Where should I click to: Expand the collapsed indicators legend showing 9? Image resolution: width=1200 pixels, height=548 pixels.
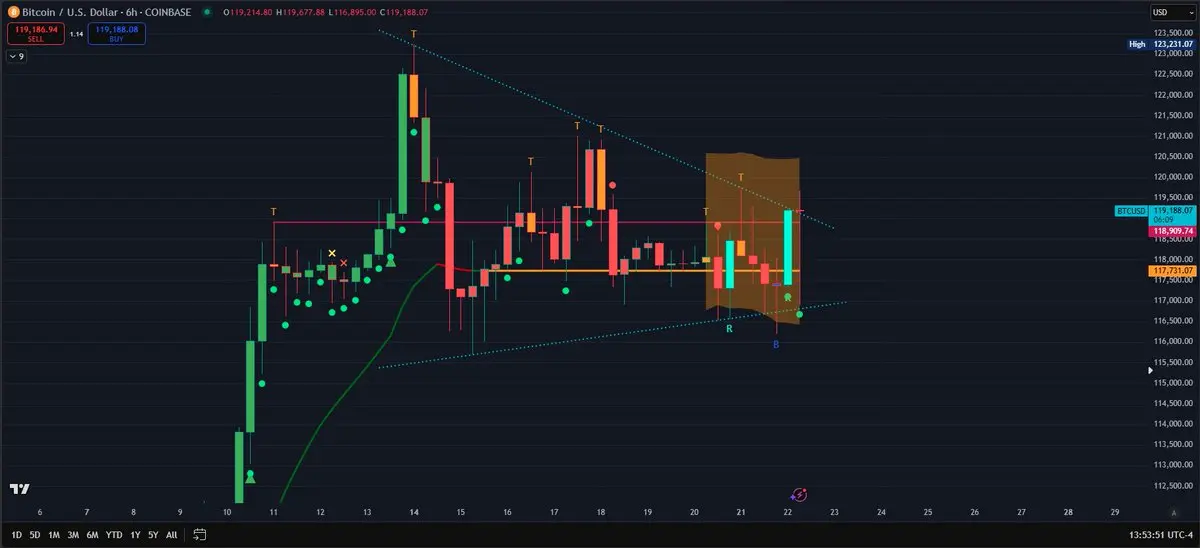16,56
